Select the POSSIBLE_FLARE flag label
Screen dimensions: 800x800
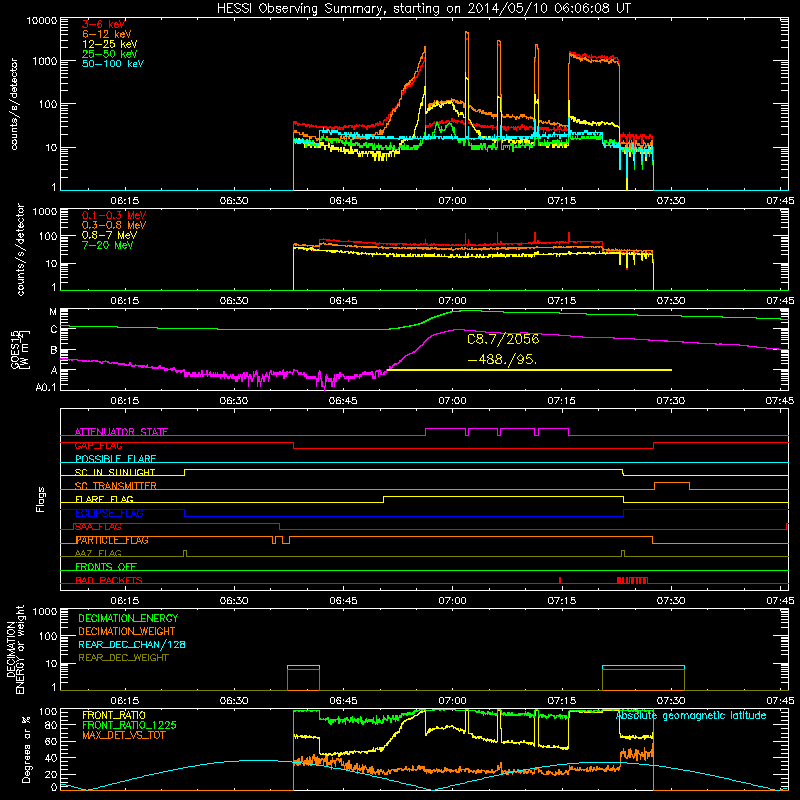(115, 459)
